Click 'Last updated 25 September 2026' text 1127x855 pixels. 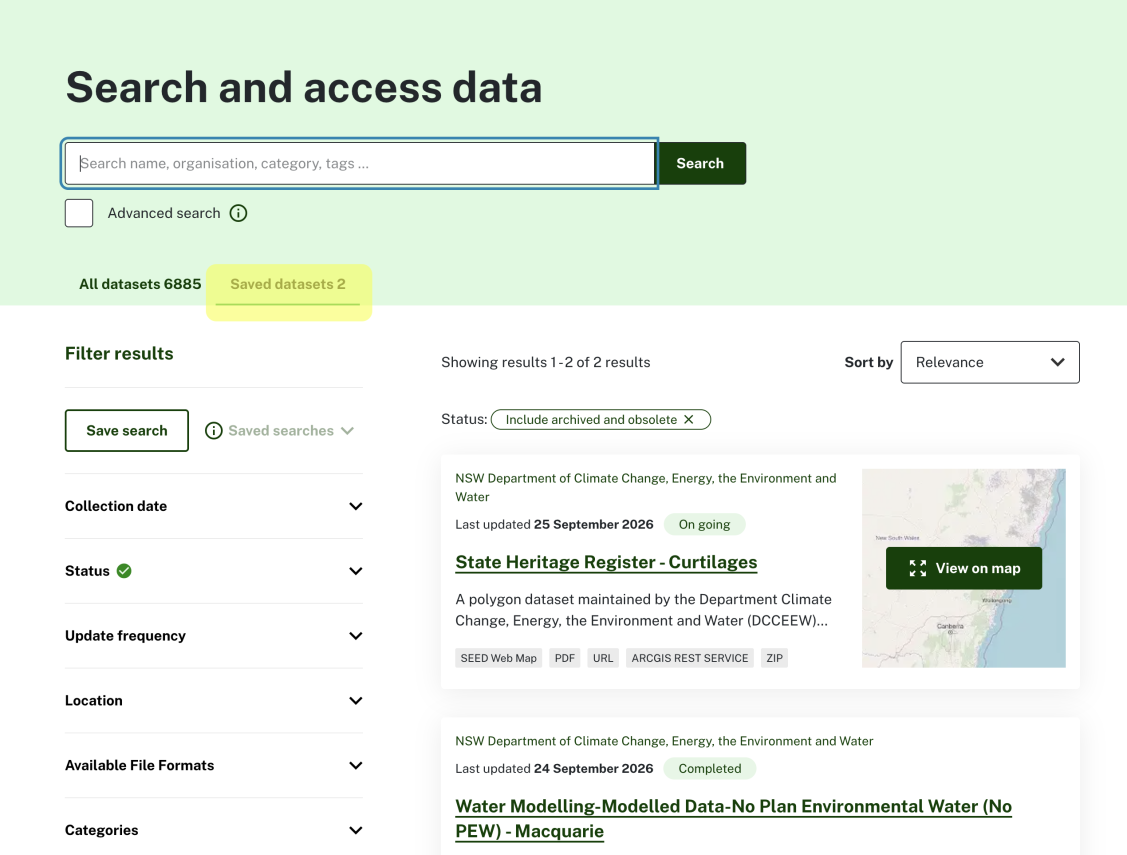coord(554,524)
